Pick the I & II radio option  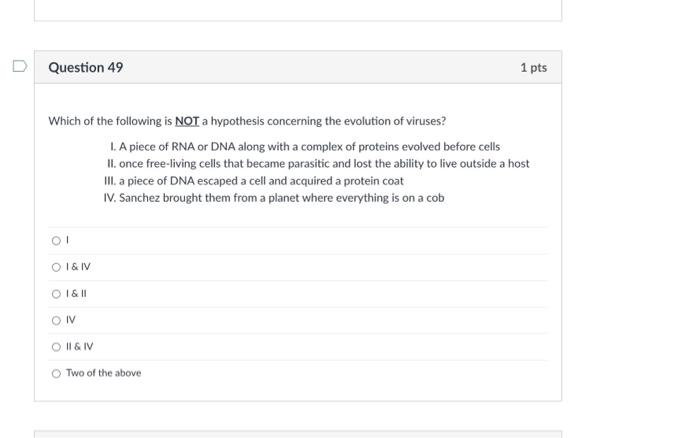(56, 294)
